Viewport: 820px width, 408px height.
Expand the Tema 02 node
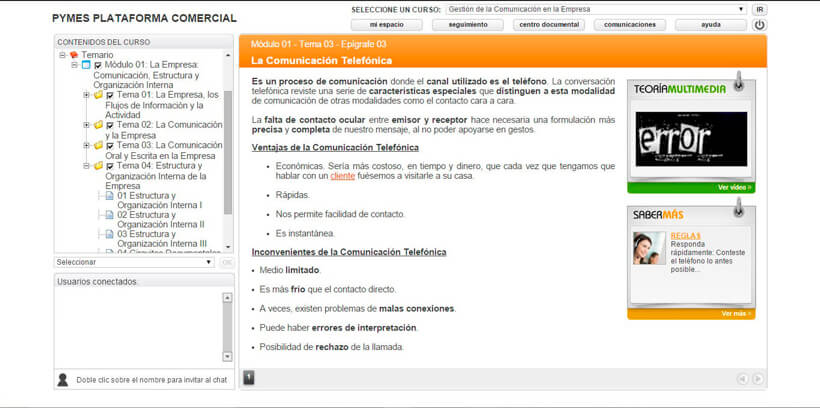pyautogui.click(x=86, y=125)
